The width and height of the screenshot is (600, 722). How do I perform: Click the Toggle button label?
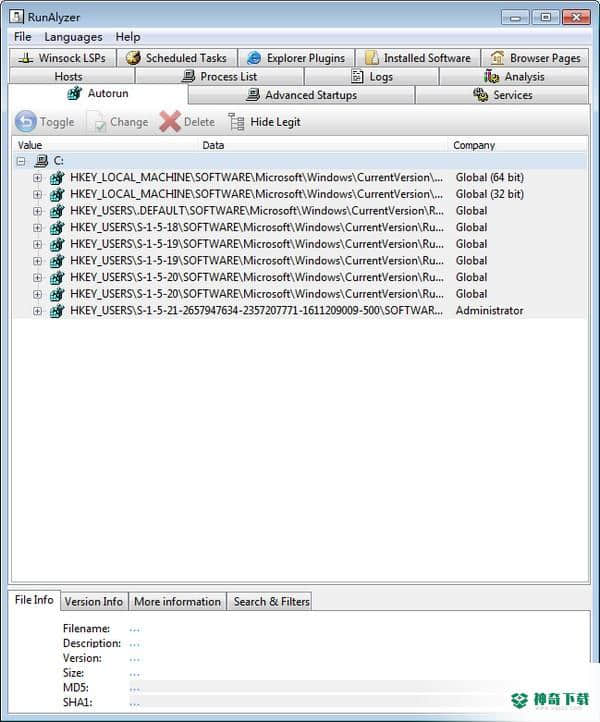click(x=57, y=122)
